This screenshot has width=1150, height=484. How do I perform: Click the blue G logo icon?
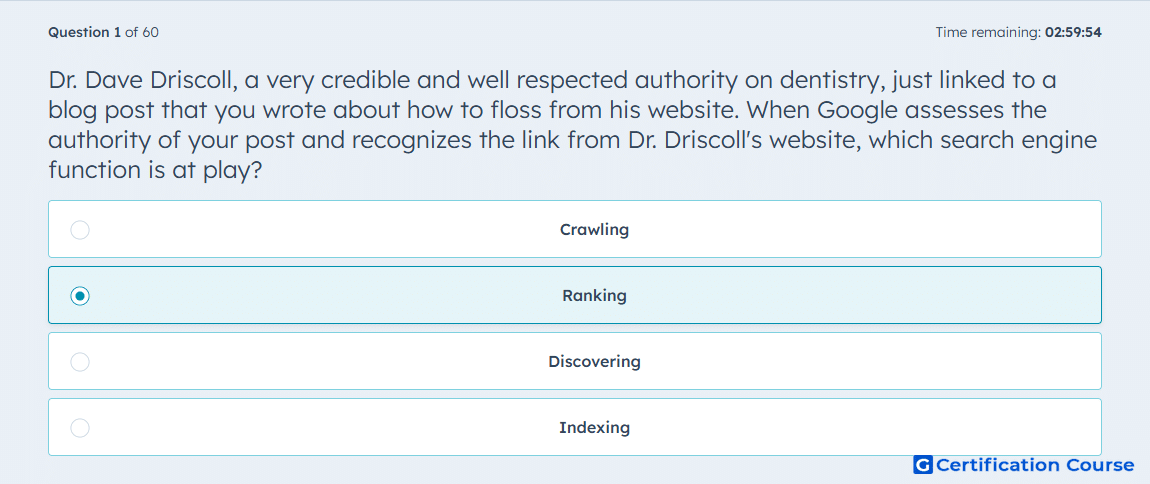click(923, 465)
